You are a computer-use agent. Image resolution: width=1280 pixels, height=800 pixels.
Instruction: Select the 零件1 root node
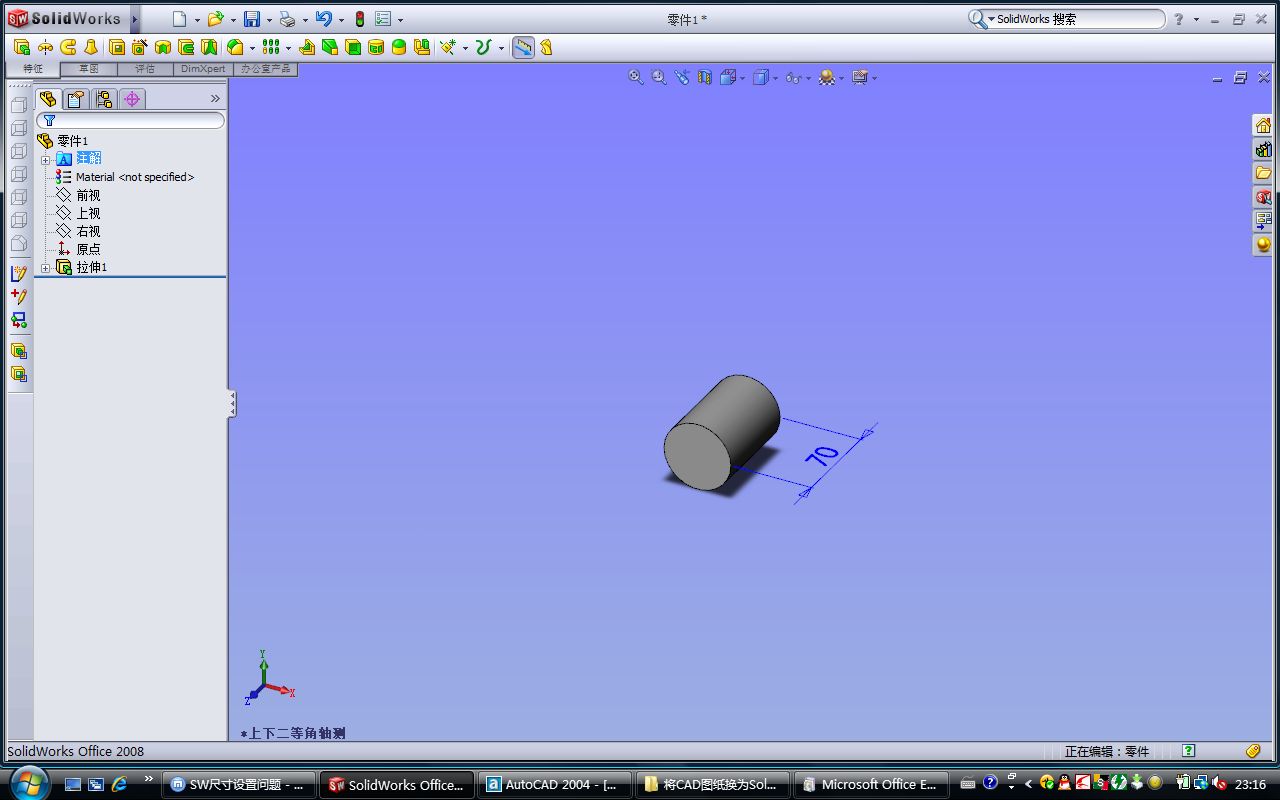(72, 141)
